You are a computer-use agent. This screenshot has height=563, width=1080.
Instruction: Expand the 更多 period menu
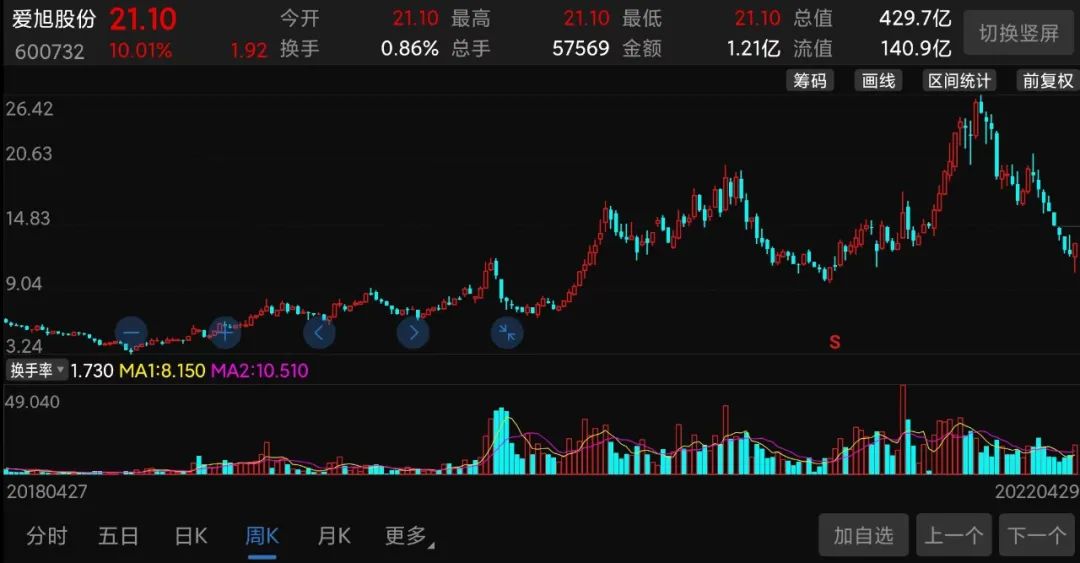point(408,535)
